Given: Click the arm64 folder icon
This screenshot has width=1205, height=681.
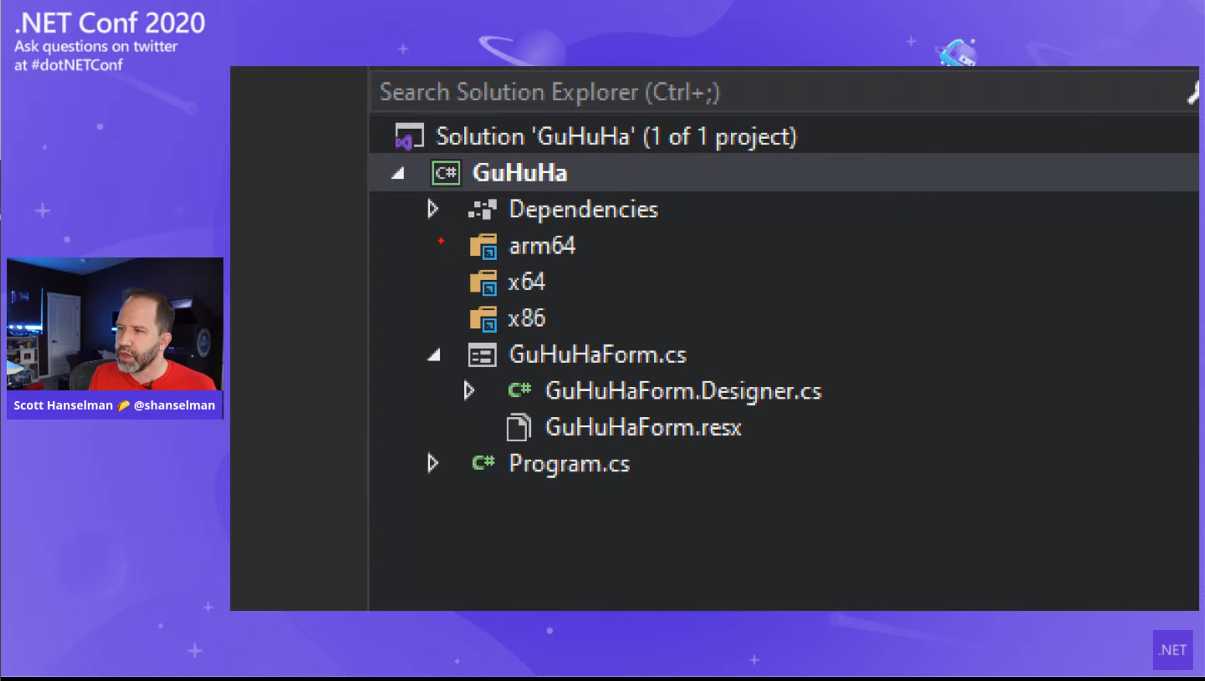Looking at the screenshot, I should (x=483, y=246).
